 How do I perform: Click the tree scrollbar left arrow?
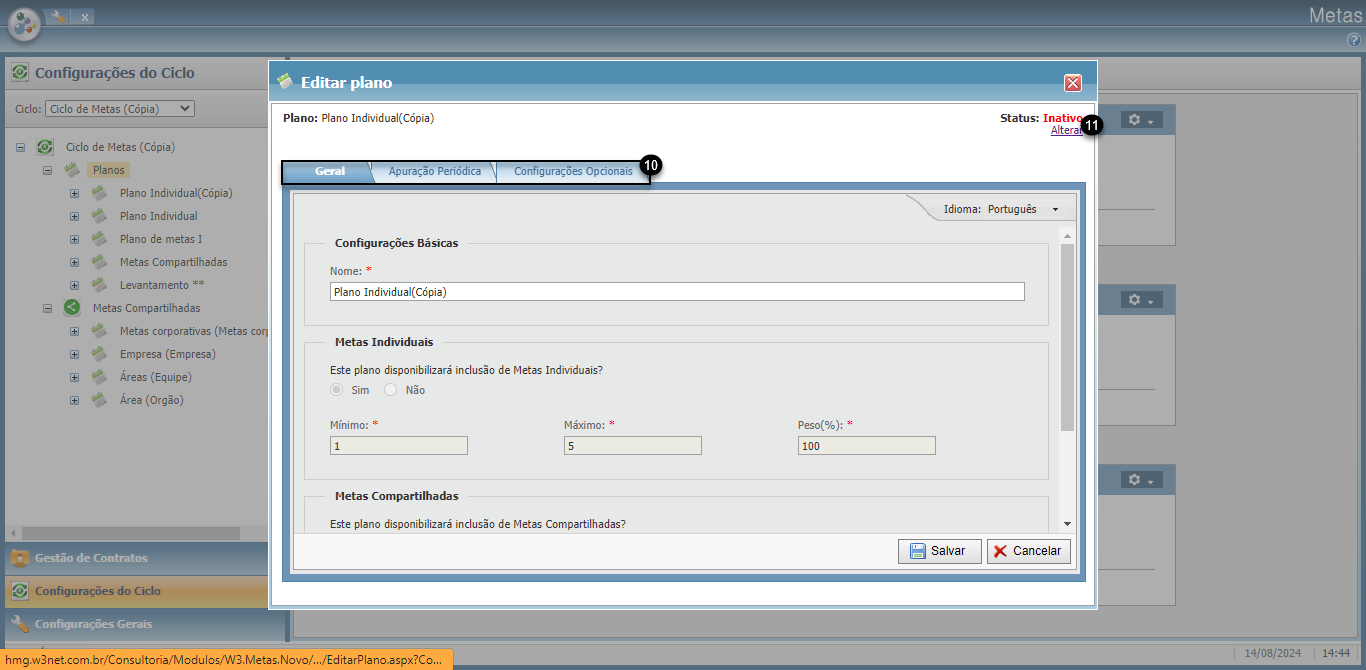coord(12,534)
